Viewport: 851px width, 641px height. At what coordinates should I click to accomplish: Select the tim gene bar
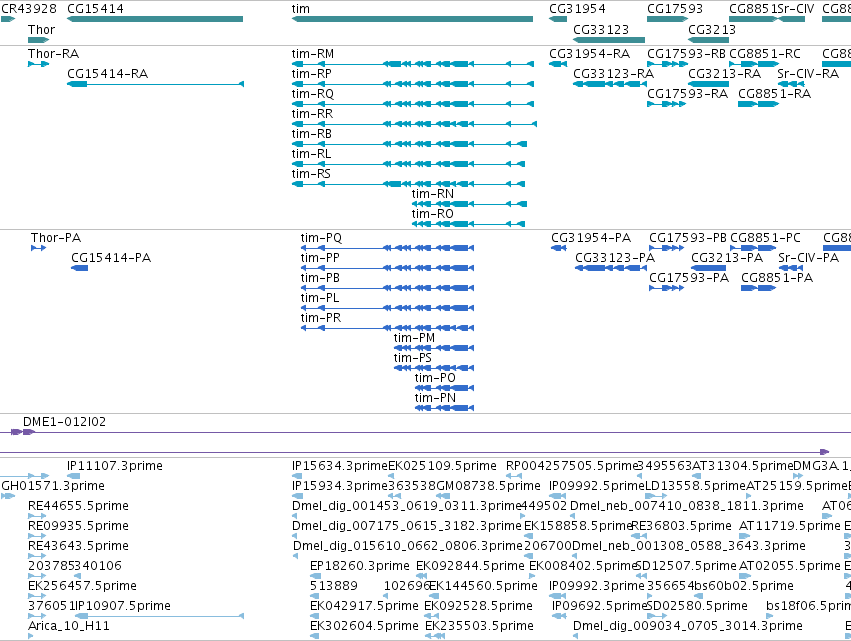click(412, 19)
